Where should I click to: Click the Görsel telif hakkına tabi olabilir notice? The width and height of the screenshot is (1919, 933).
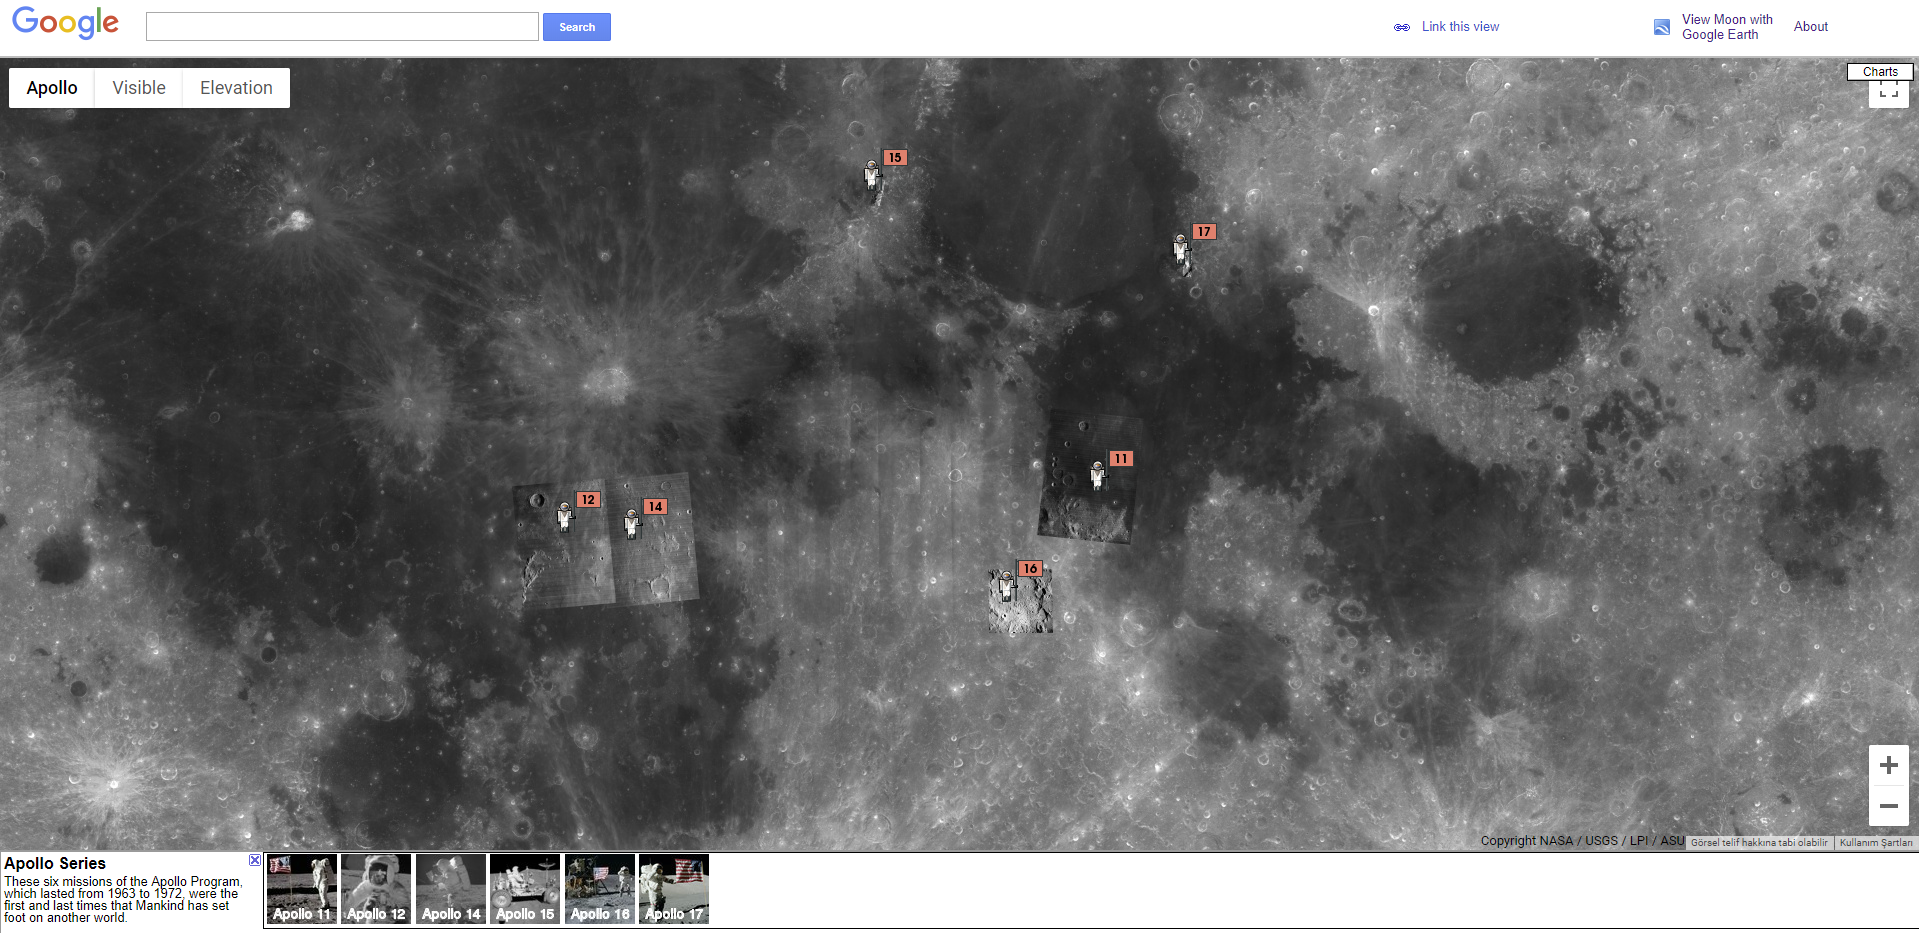[1759, 843]
